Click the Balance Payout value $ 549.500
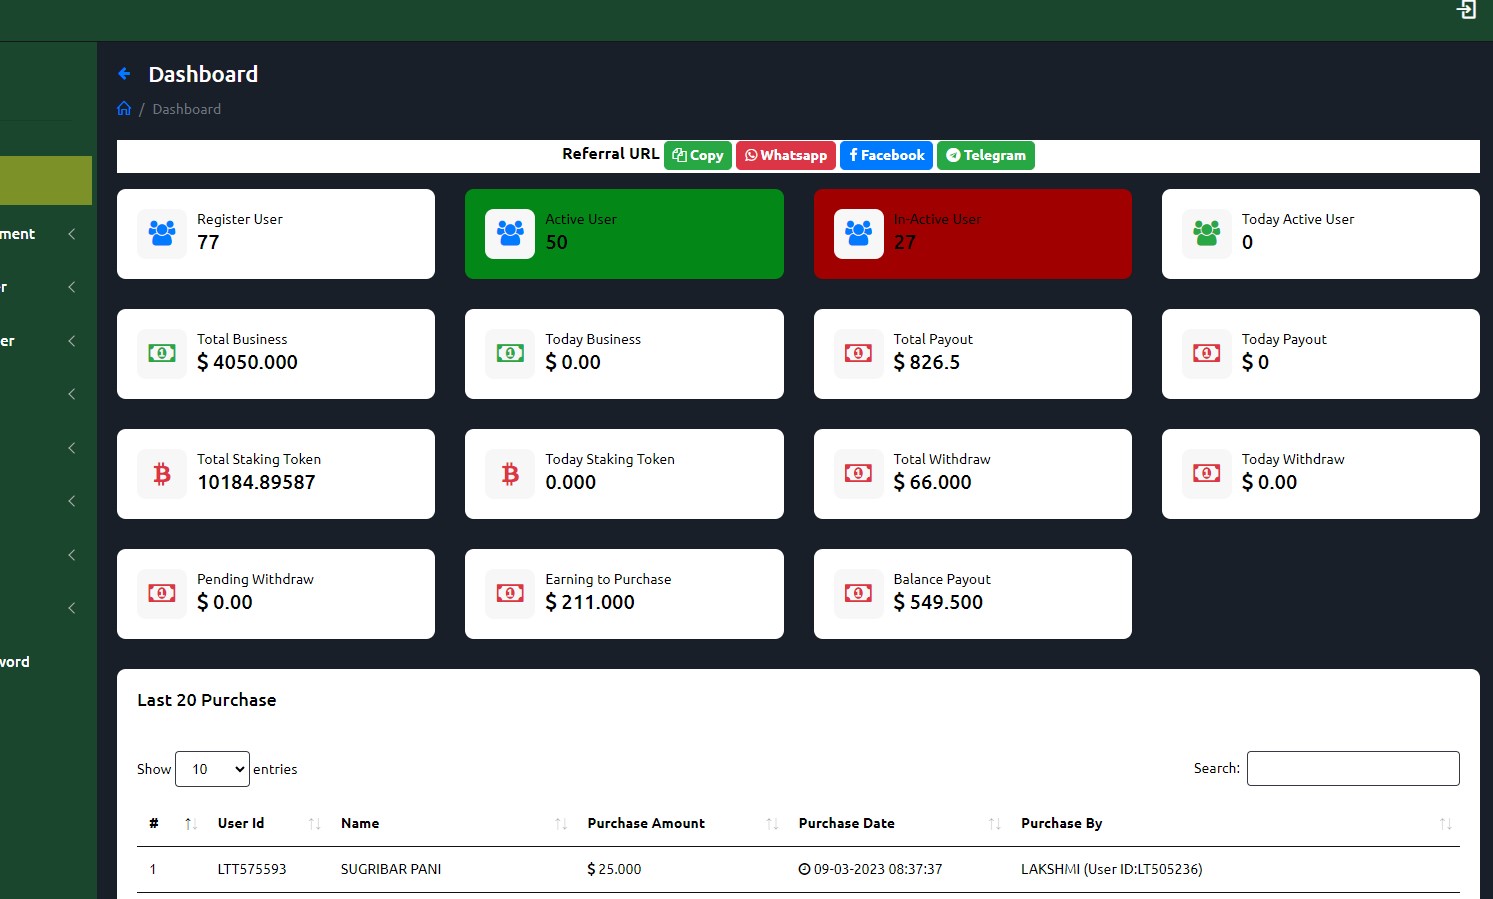Image resolution: width=1493 pixels, height=899 pixels. [x=938, y=602]
